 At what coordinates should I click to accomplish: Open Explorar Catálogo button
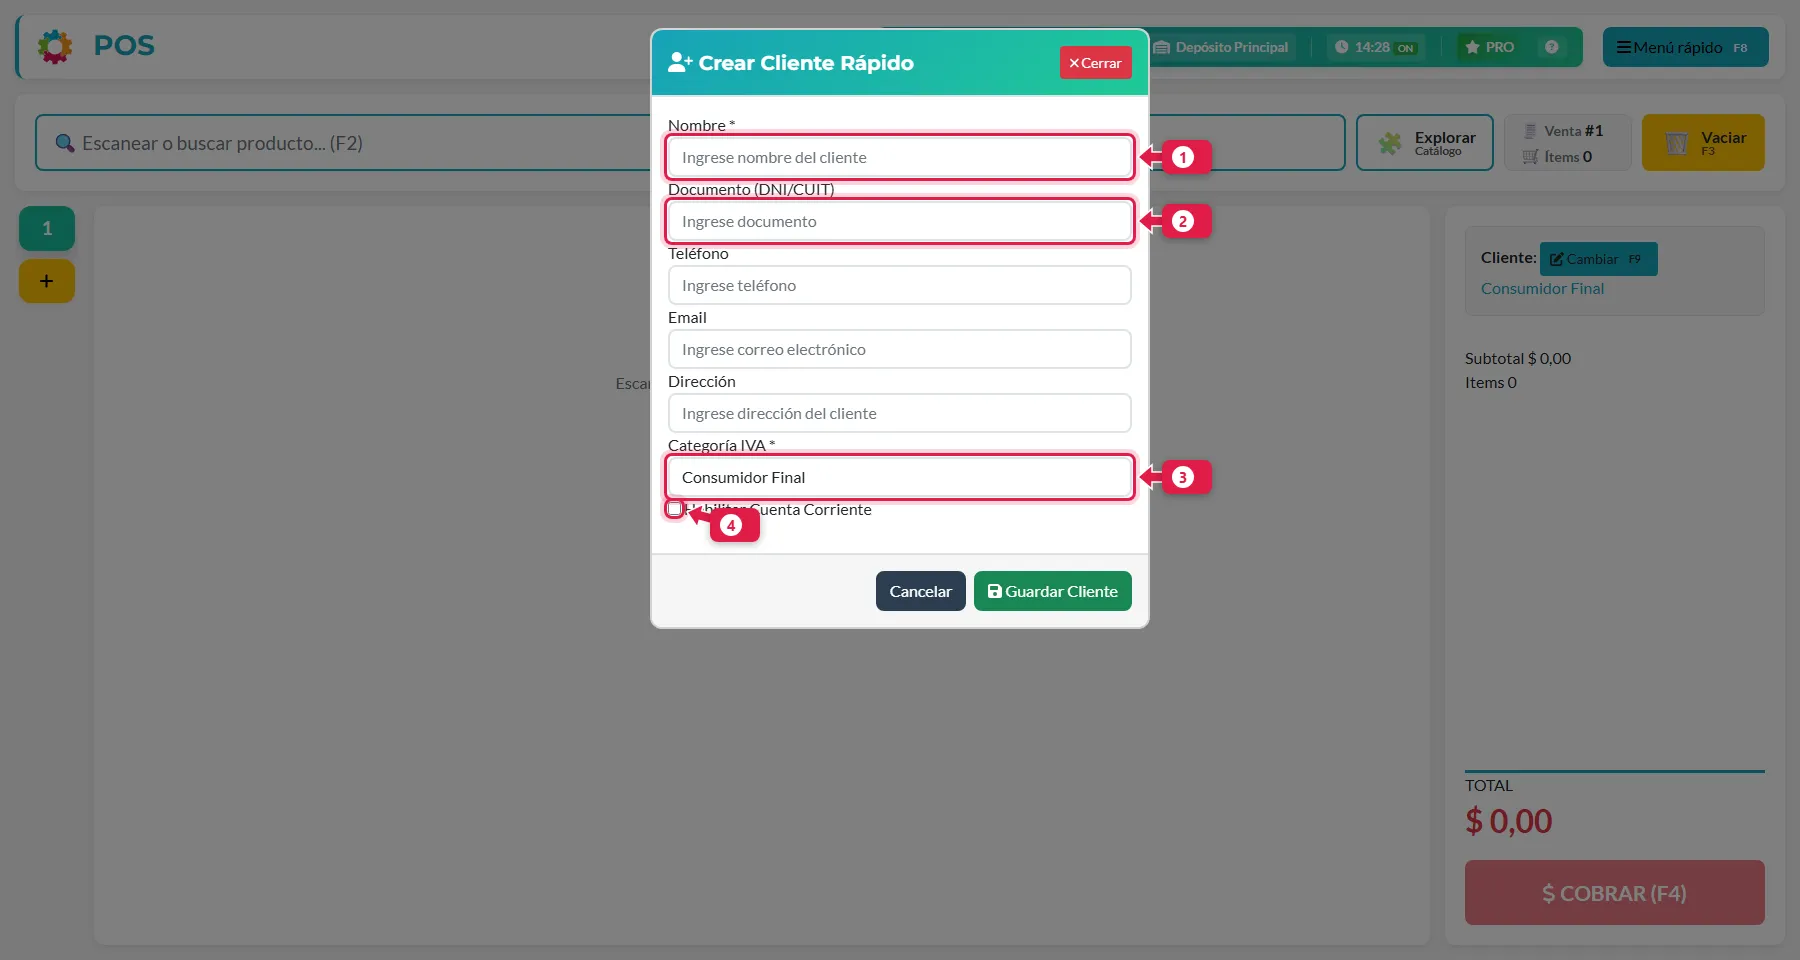pos(1425,143)
